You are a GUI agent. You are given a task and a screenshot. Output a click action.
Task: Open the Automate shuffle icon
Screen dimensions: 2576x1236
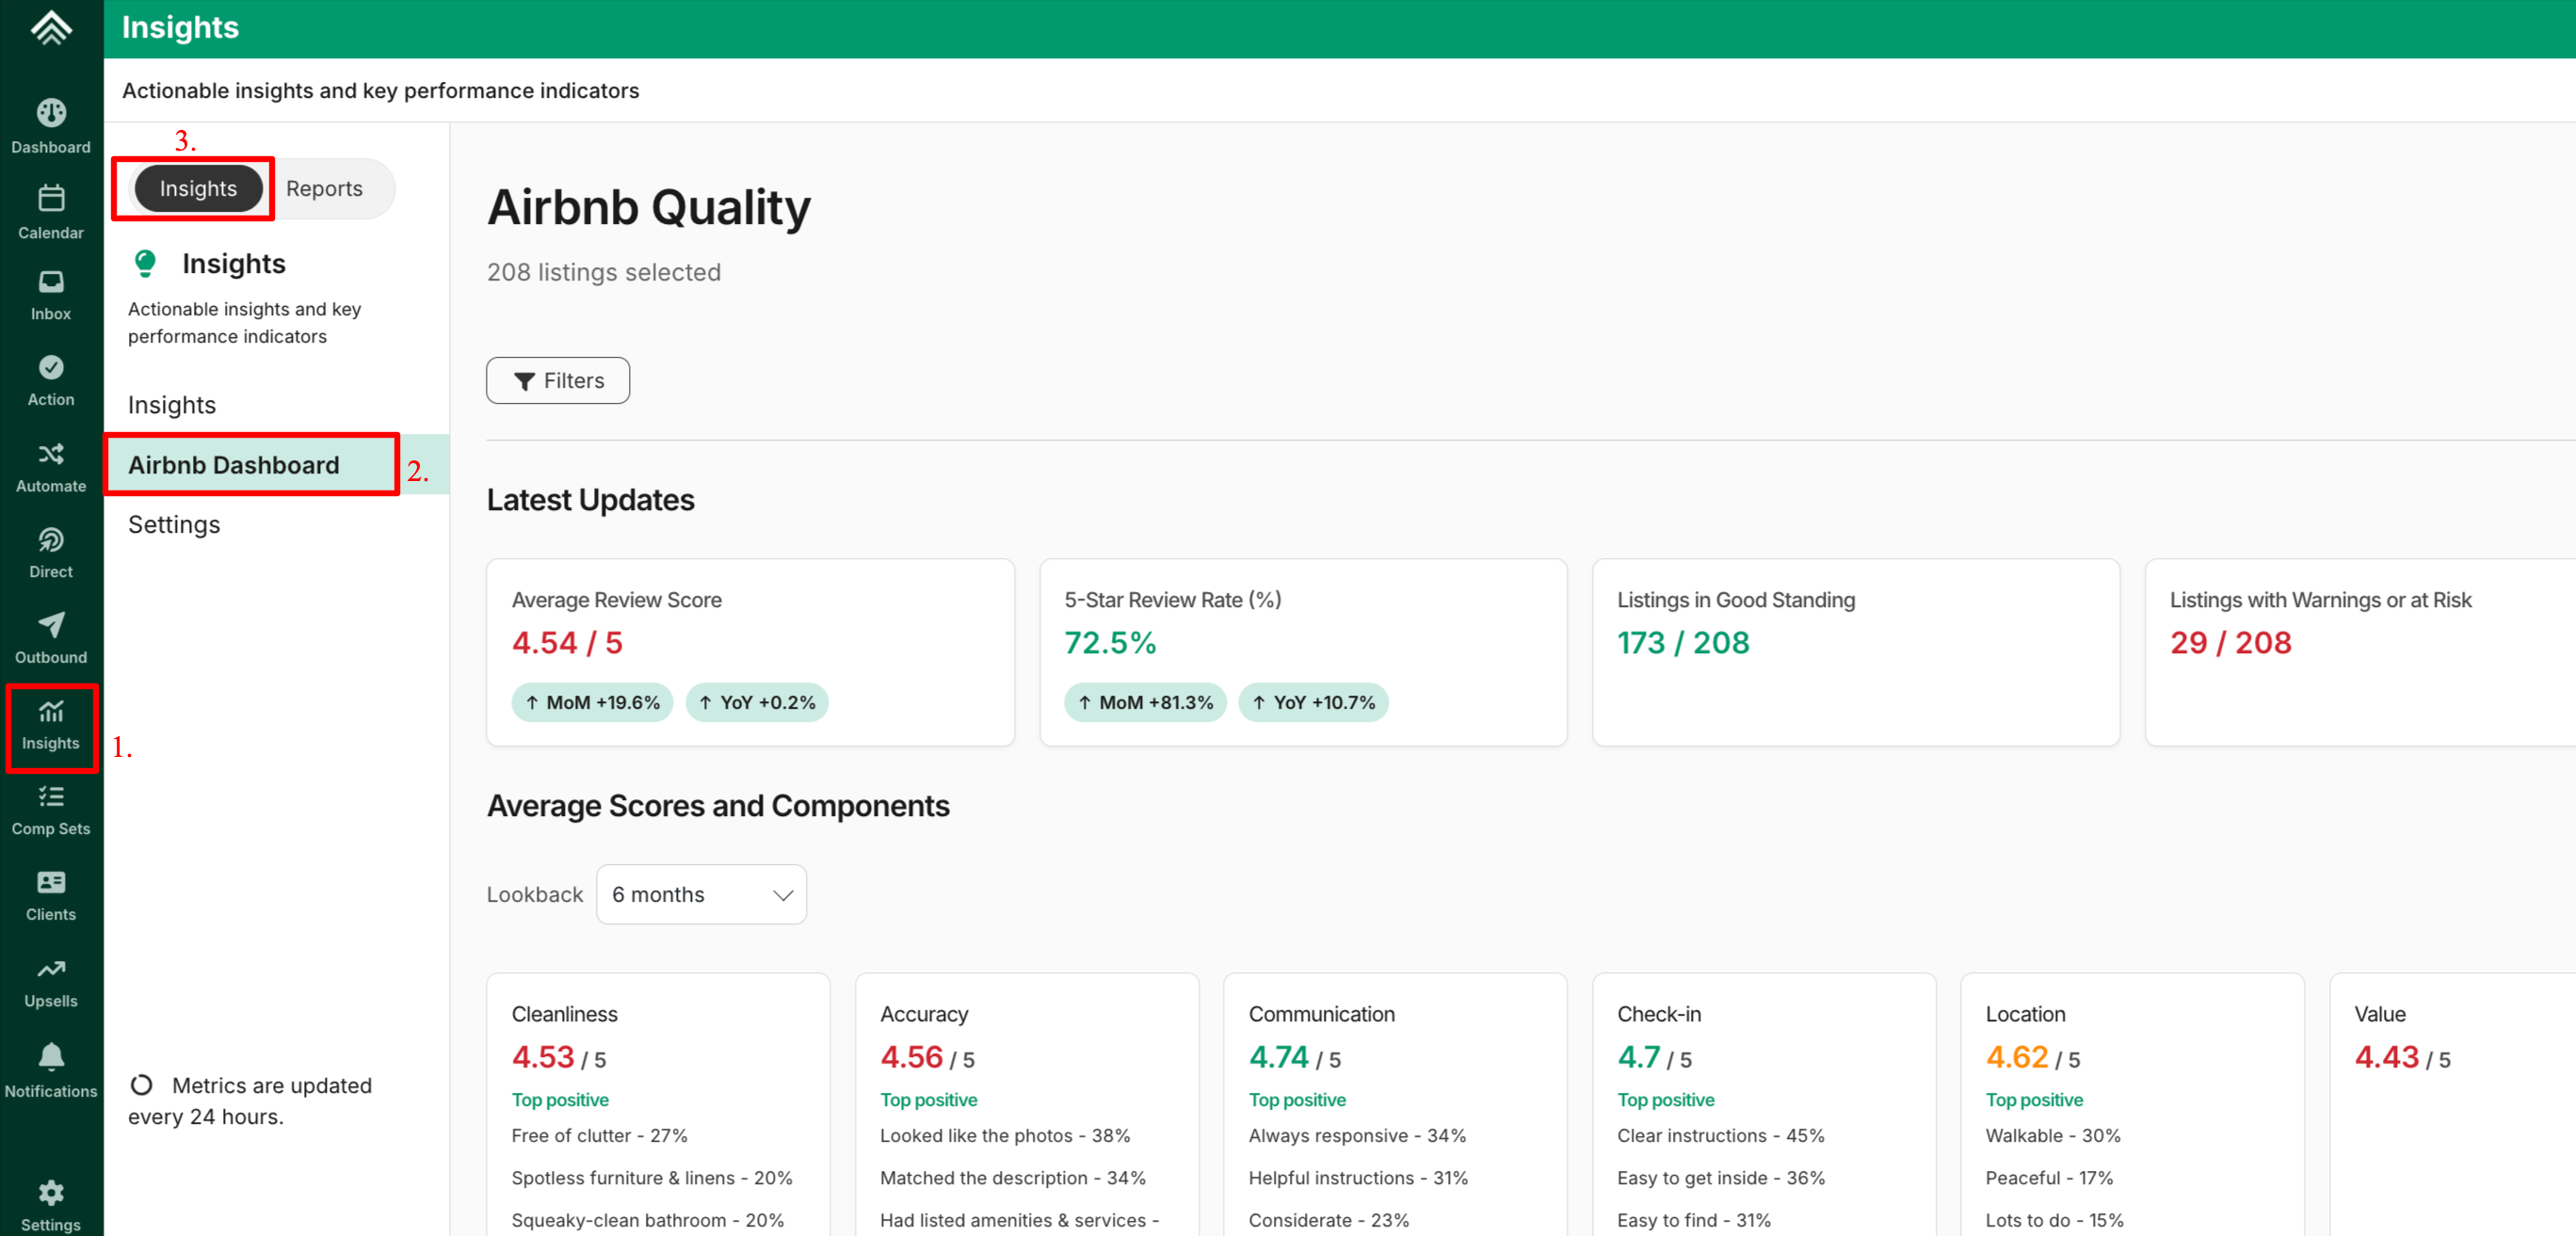click(x=51, y=467)
